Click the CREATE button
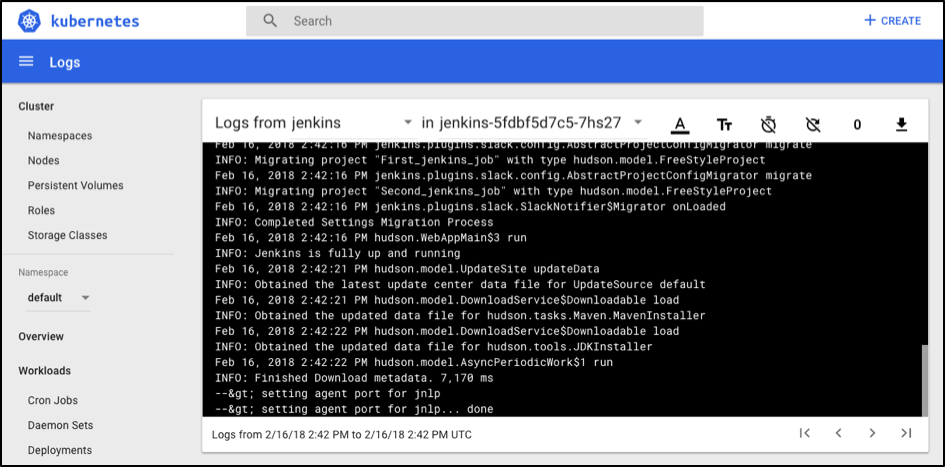Viewport: 945px width, 467px height. pyautogui.click(x=893, y=21)
